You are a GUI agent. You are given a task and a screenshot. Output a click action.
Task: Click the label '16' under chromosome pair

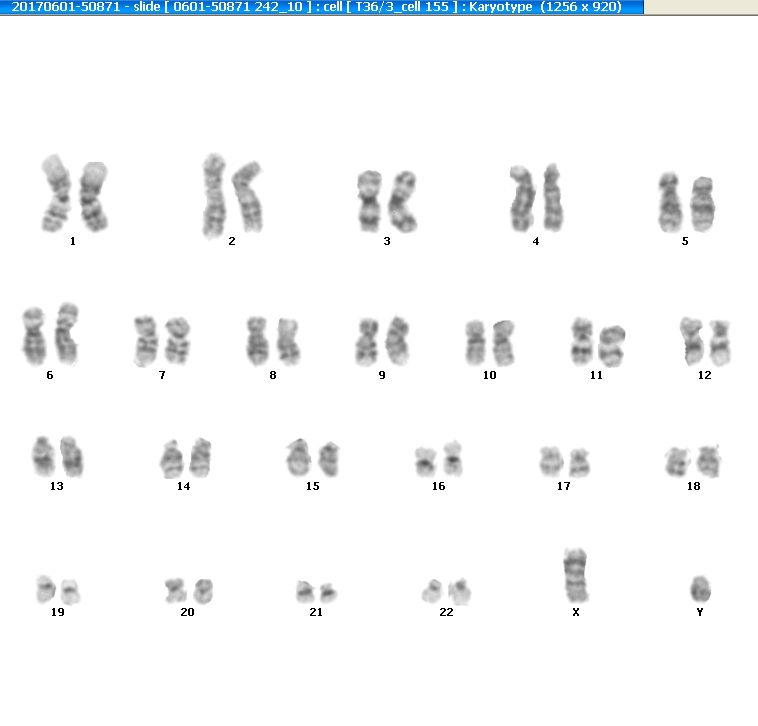point(438,486)
